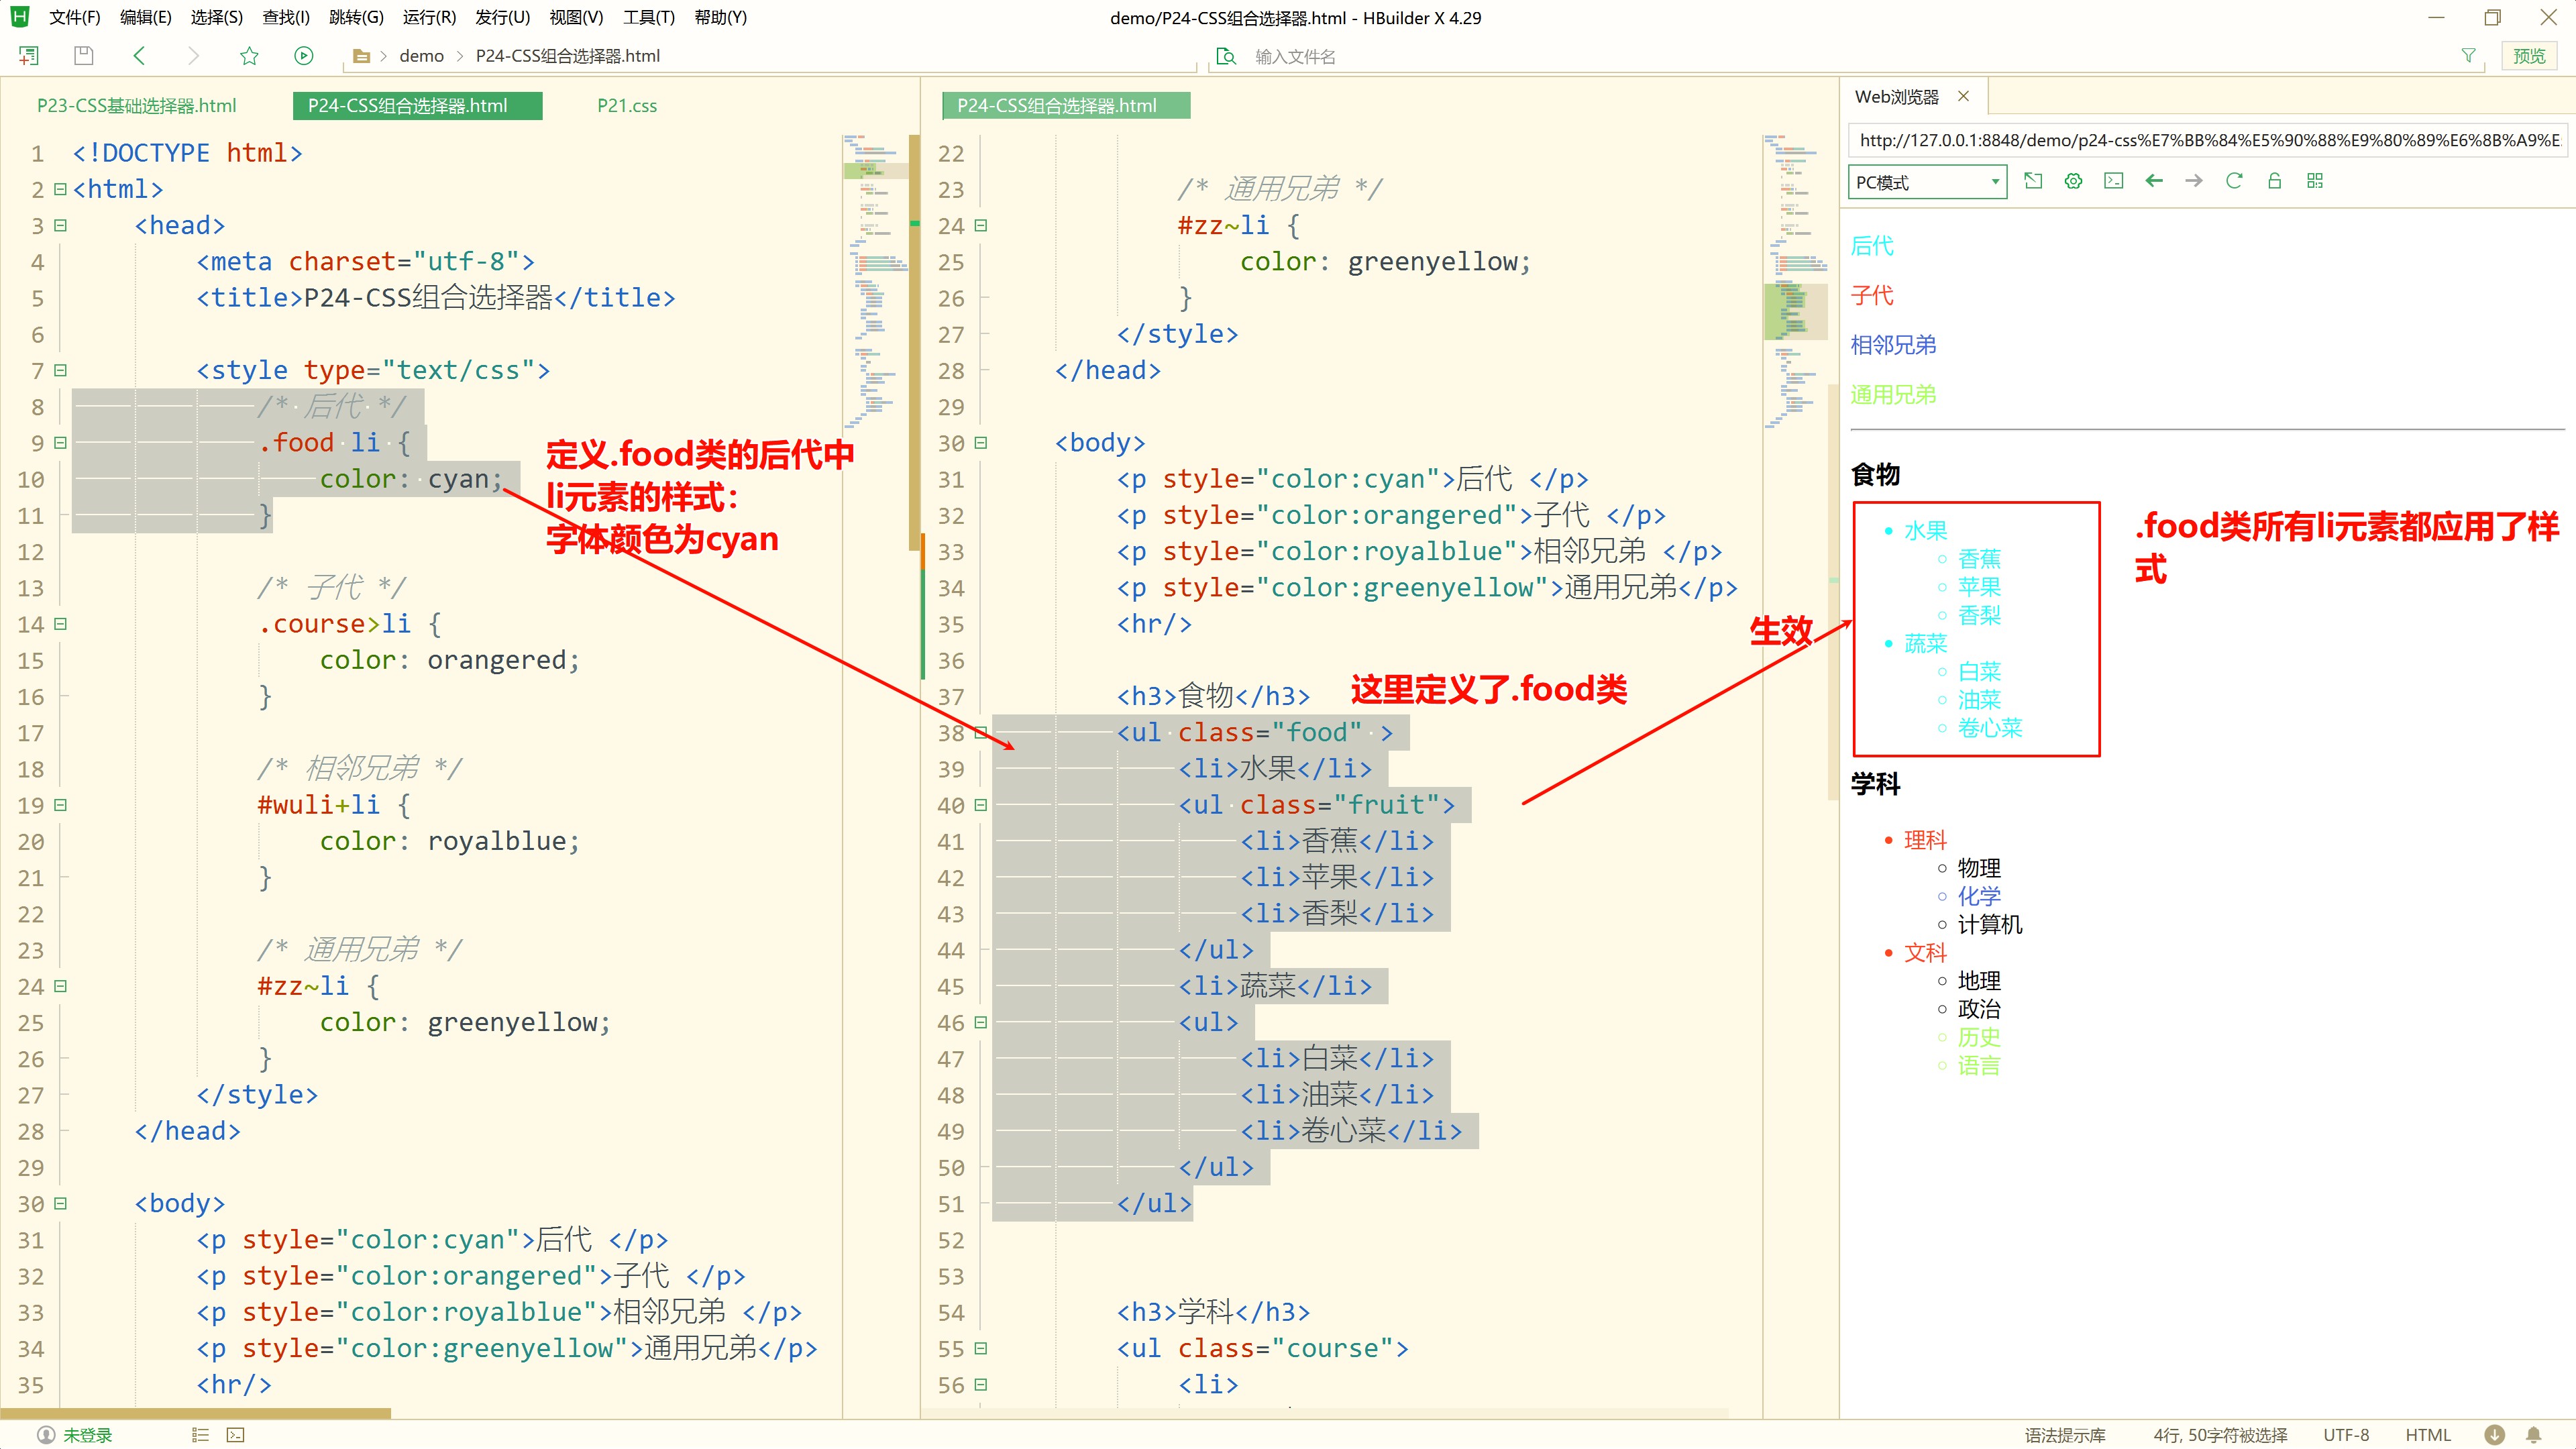Open browser console icon in Web浏览器 panel
The width and height of the screenshot is (2576, 1449).
click(x=2114, y=181)
